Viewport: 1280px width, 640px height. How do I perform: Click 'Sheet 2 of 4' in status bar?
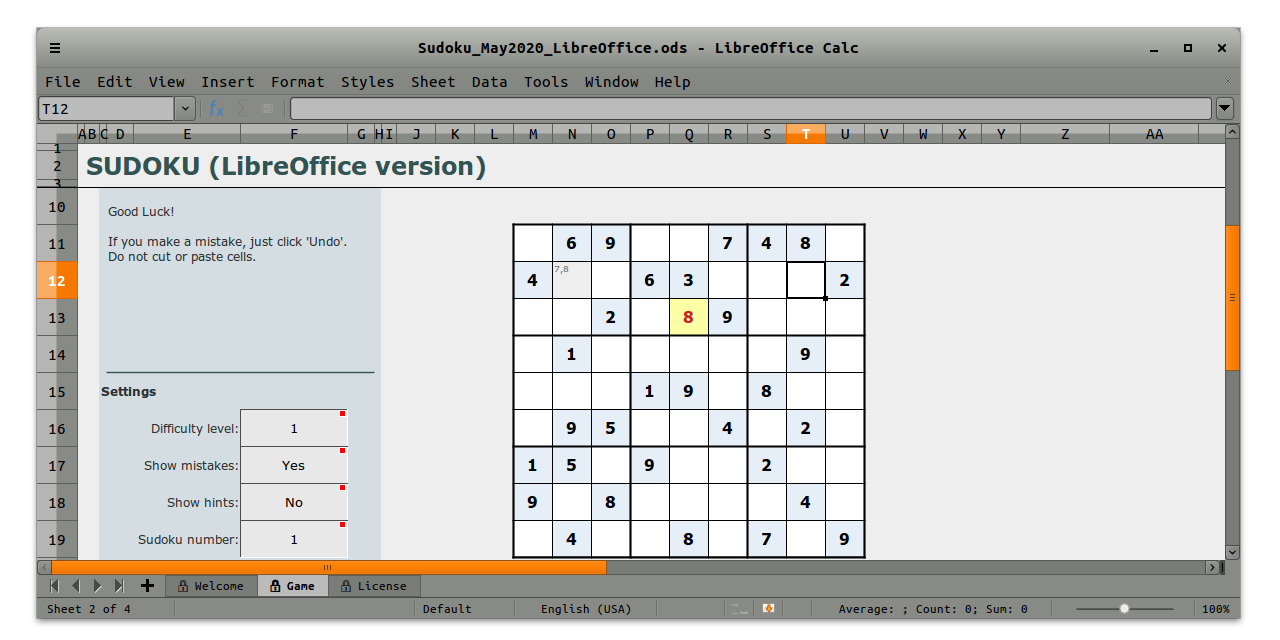[x=89, y=608]
